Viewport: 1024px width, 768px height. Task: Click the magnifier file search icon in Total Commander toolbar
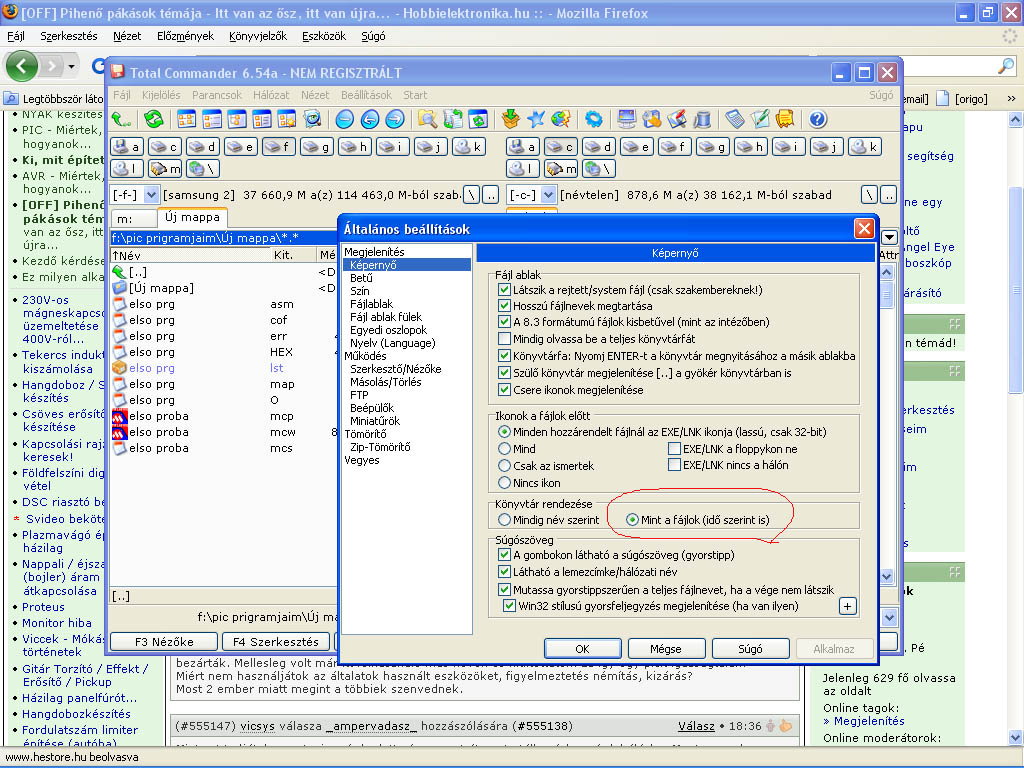427,119
